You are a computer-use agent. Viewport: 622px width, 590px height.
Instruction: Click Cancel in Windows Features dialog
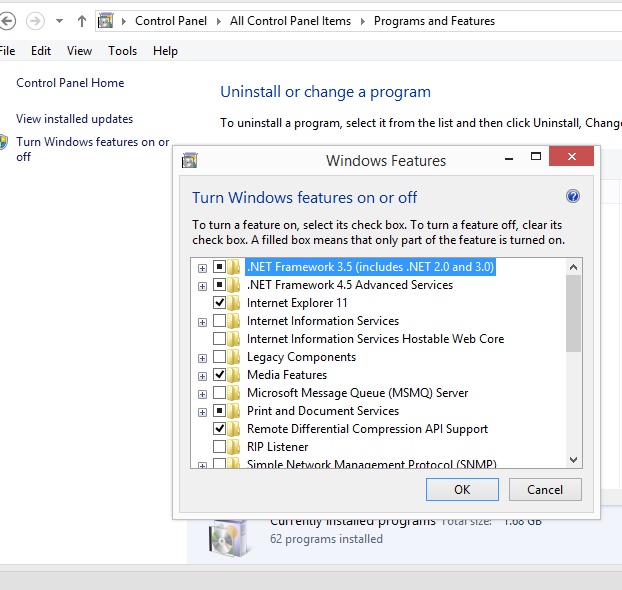[x=545, y=489]
